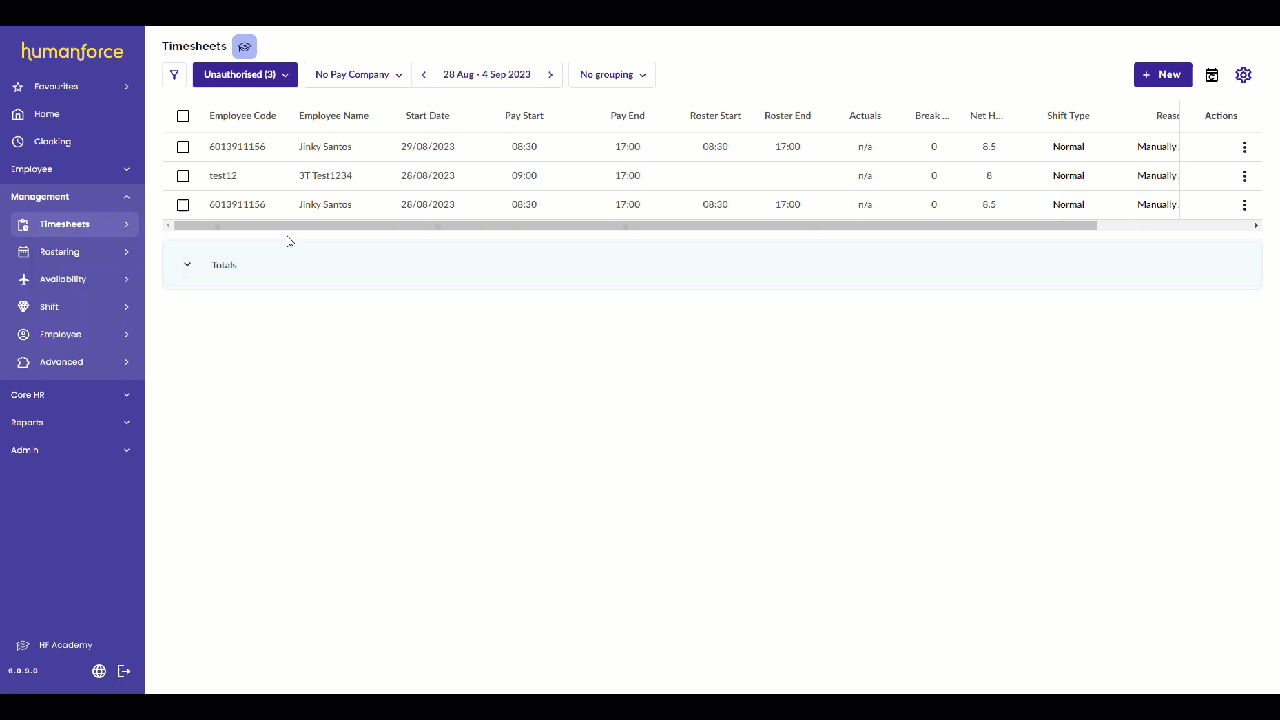Open the actions kebab menu on Jinky Santos row

pyautogui.click(x=1244, y=147)
